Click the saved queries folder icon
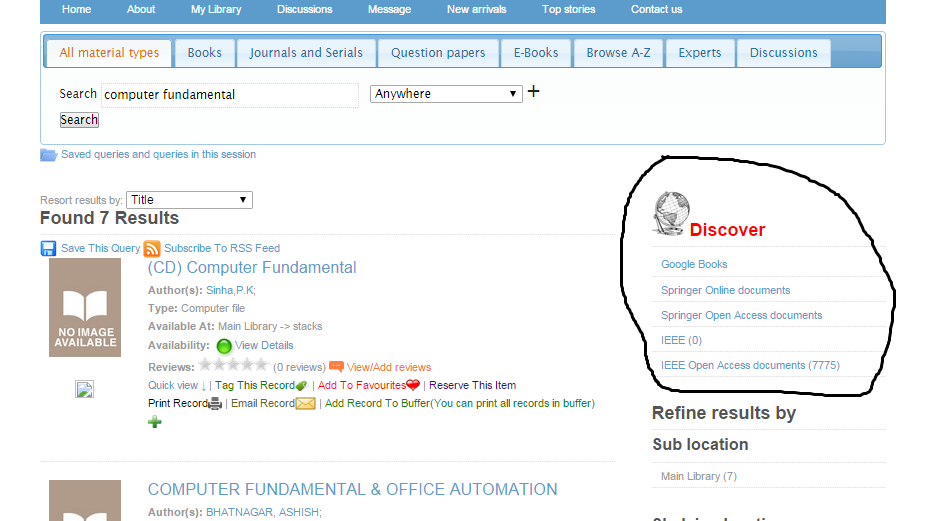This screenshot has height=521, width=925. click(x=48, y=155)
